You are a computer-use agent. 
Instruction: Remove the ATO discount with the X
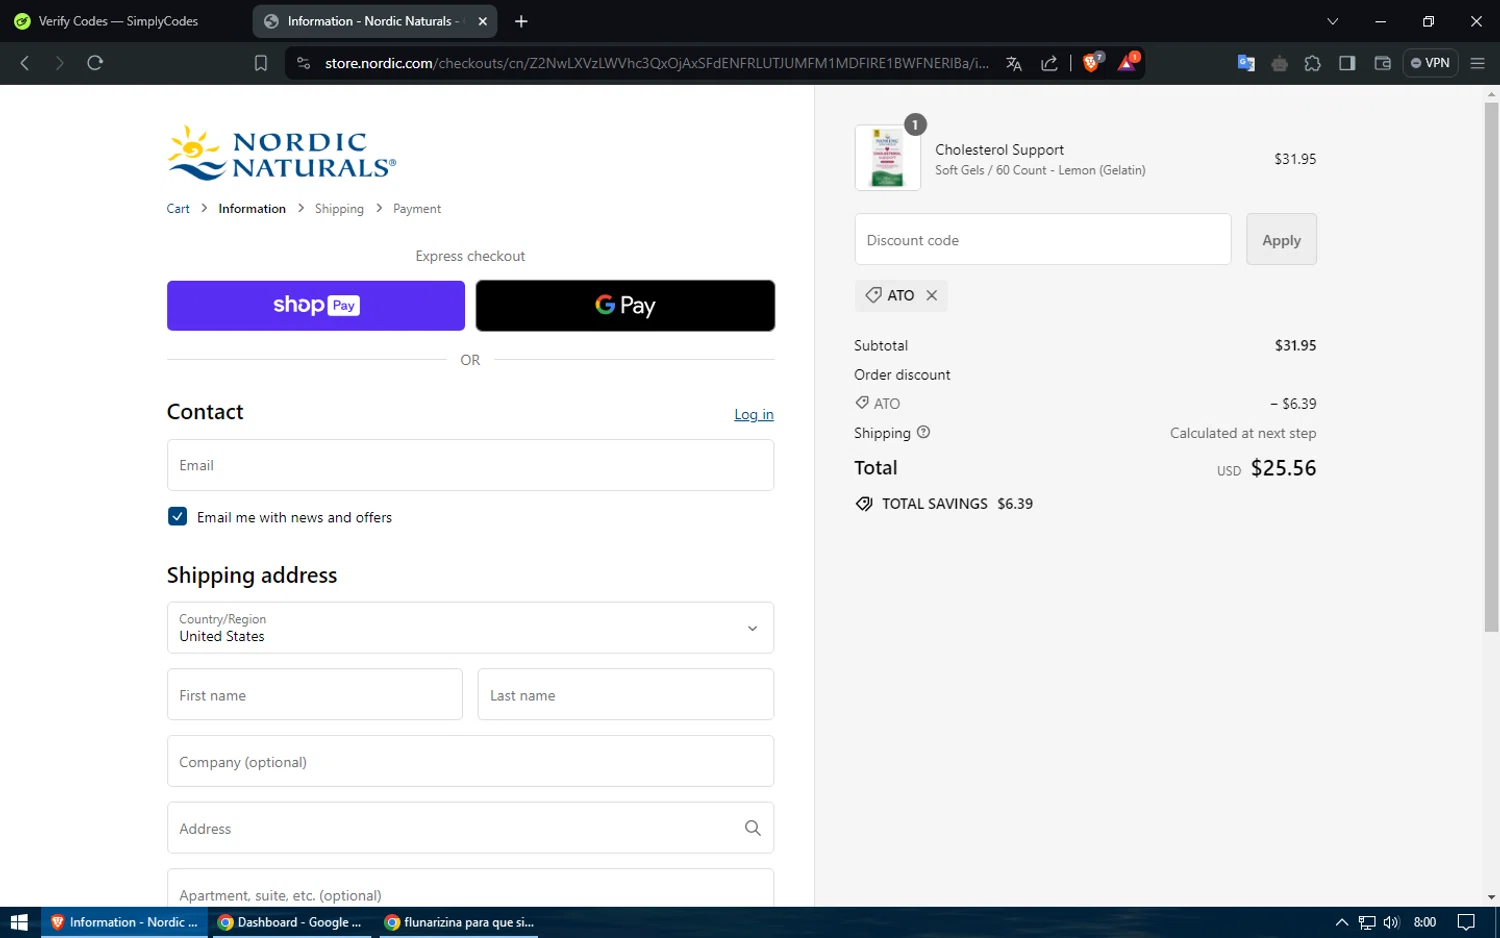(x=932, y=296)
